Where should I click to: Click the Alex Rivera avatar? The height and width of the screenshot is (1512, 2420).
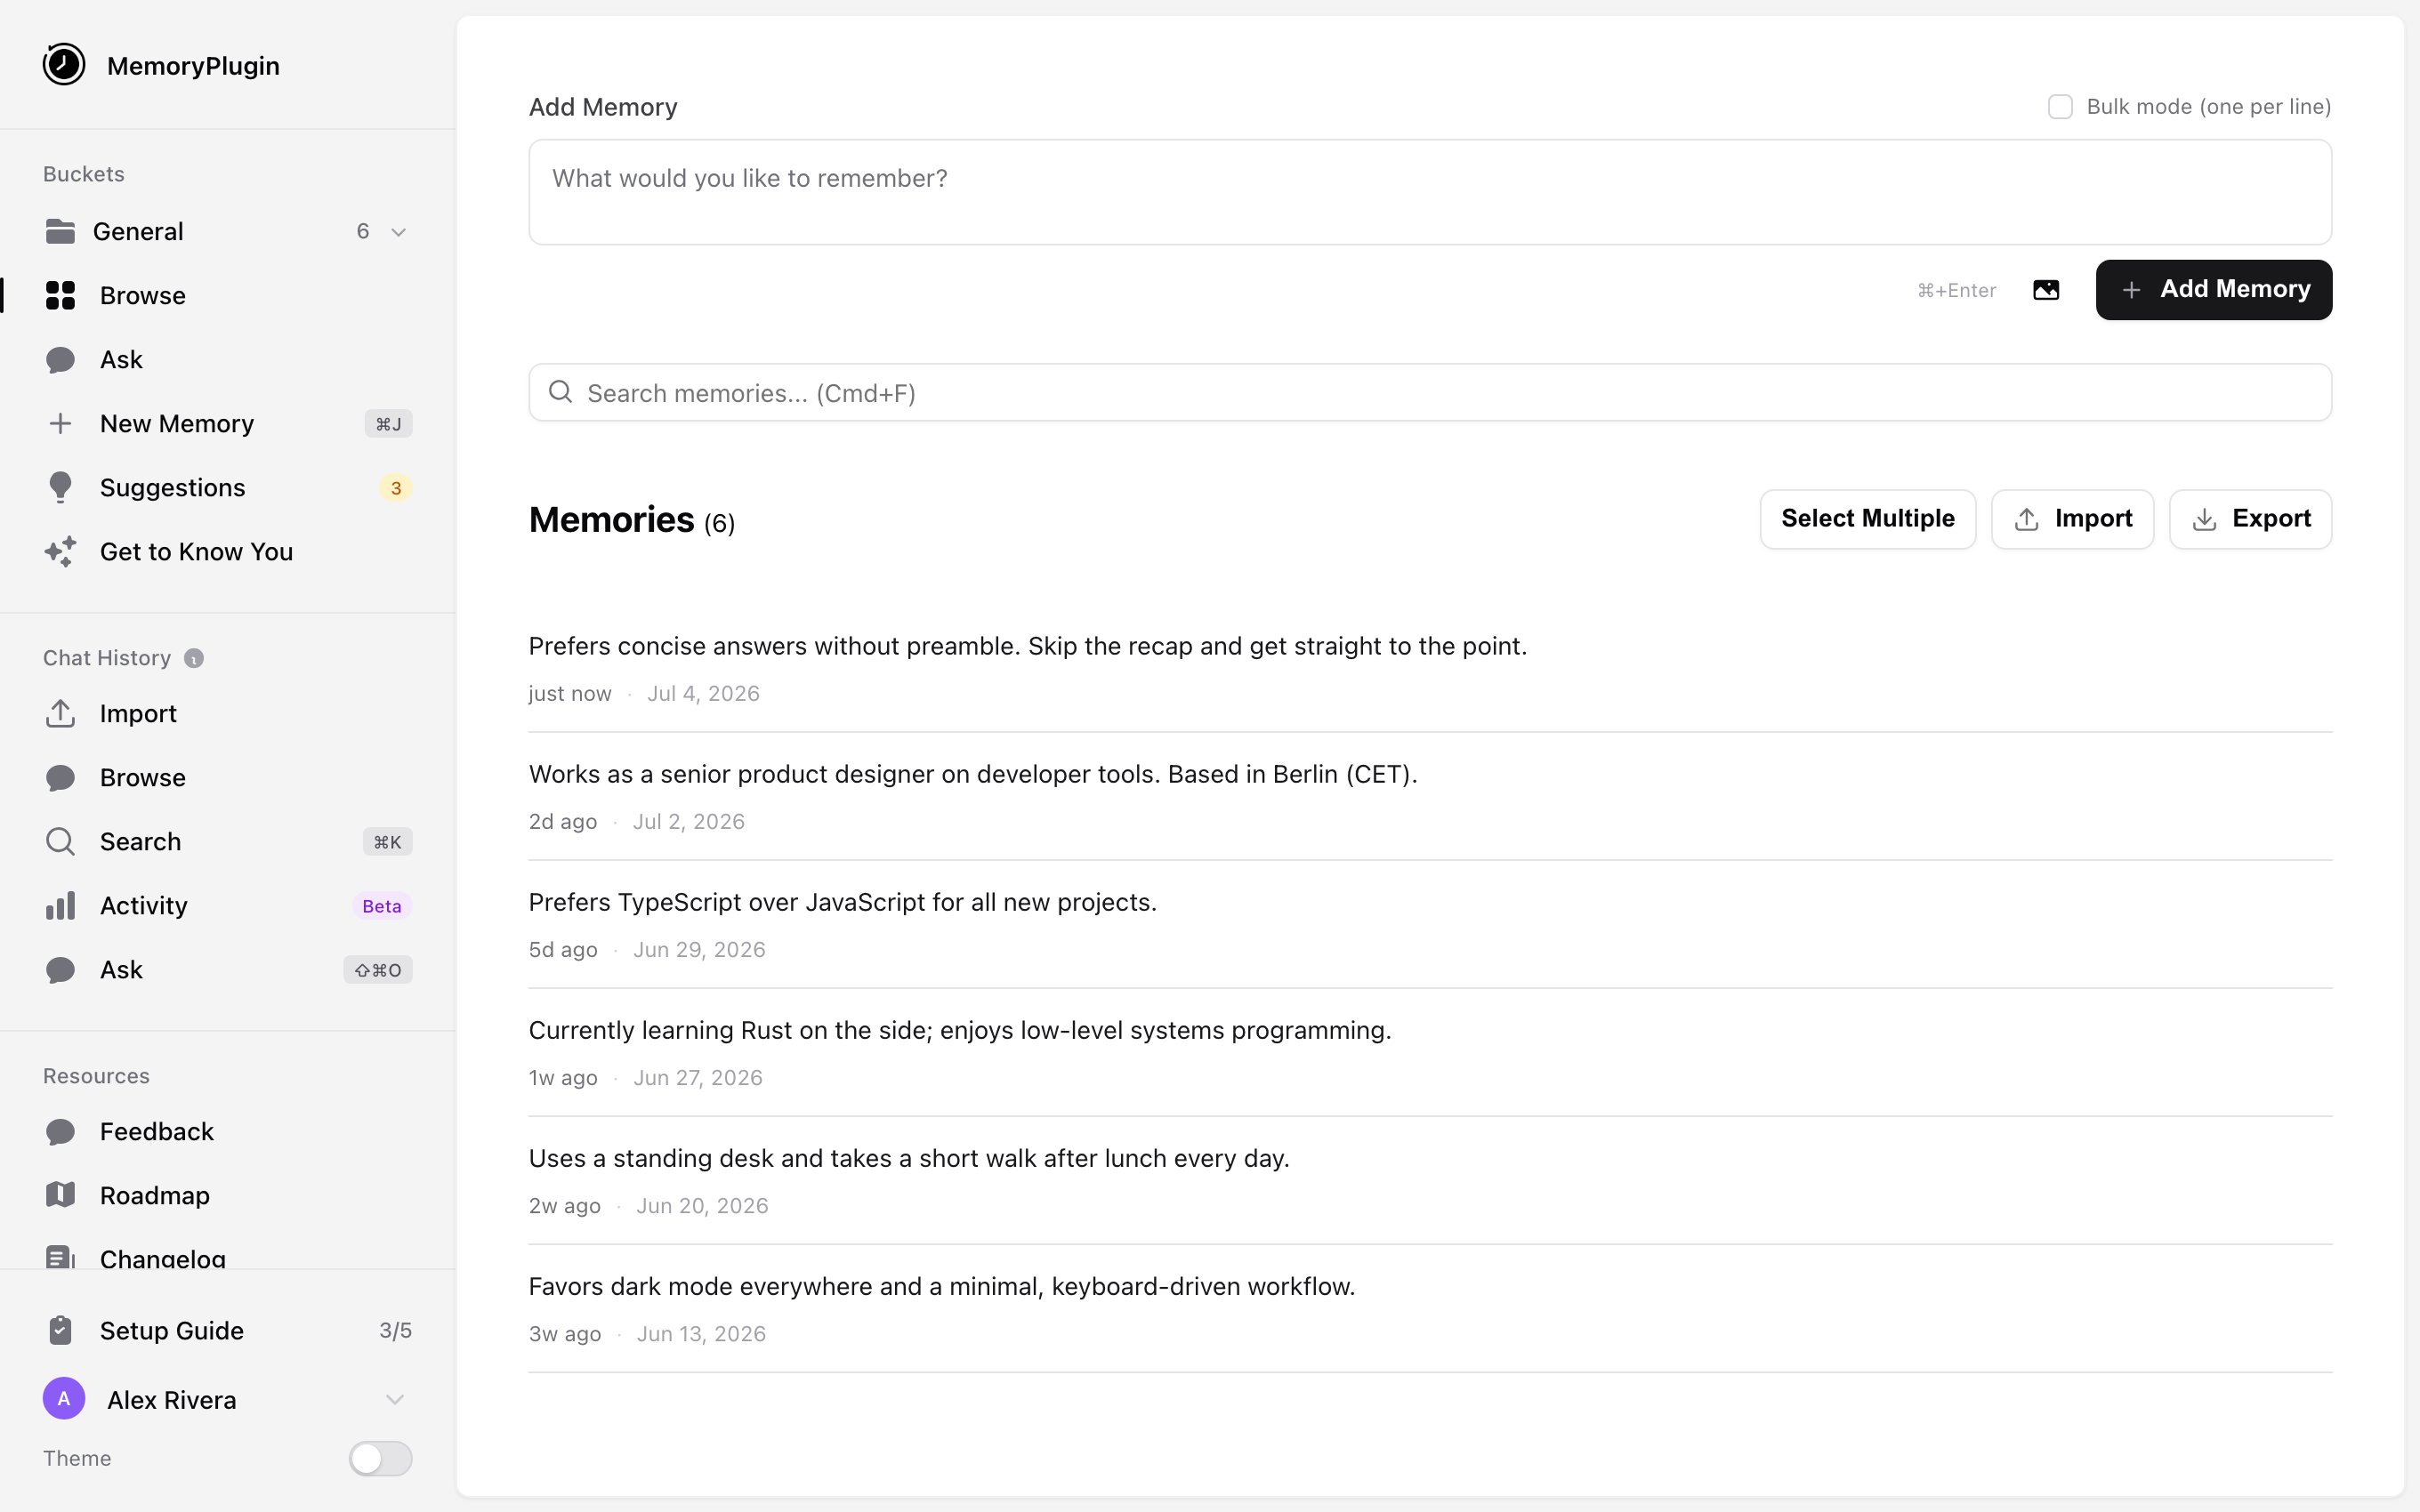(64, 1399)
